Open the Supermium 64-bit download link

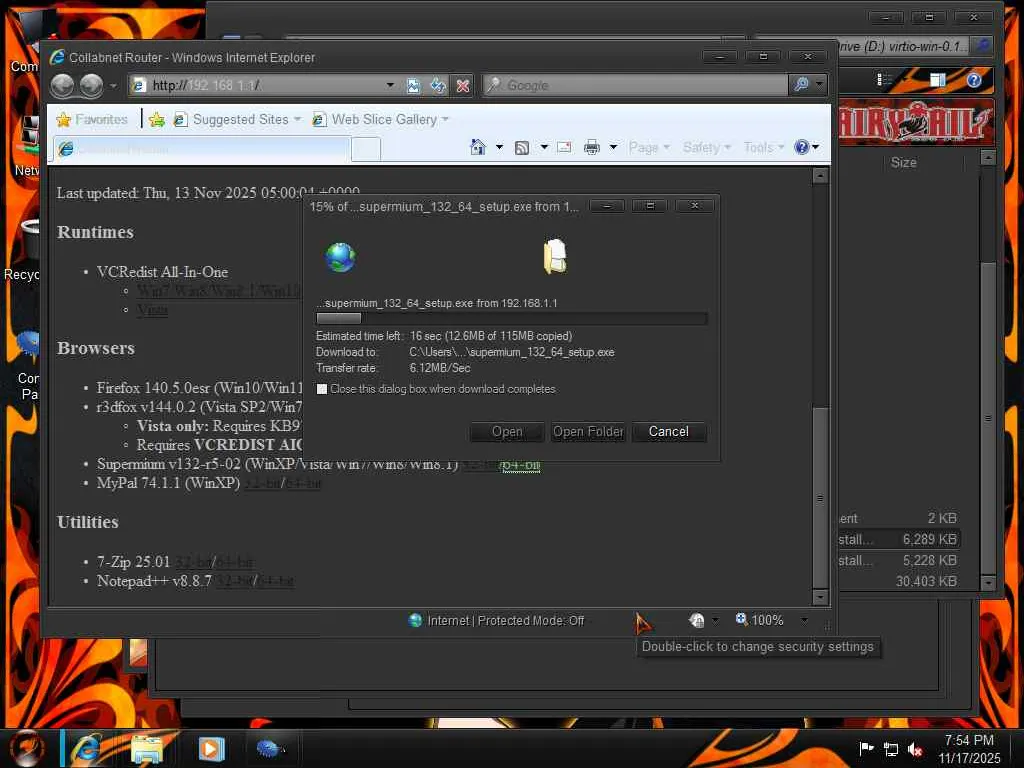520,466
